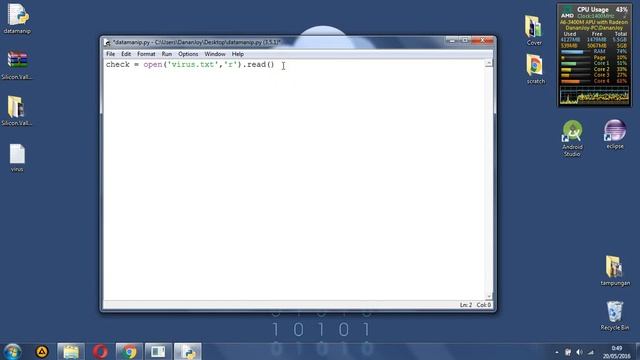Viewport: 640px width, 360px height.
Task: Open the Action Center flag tray icon
Action: click(568, 352)
